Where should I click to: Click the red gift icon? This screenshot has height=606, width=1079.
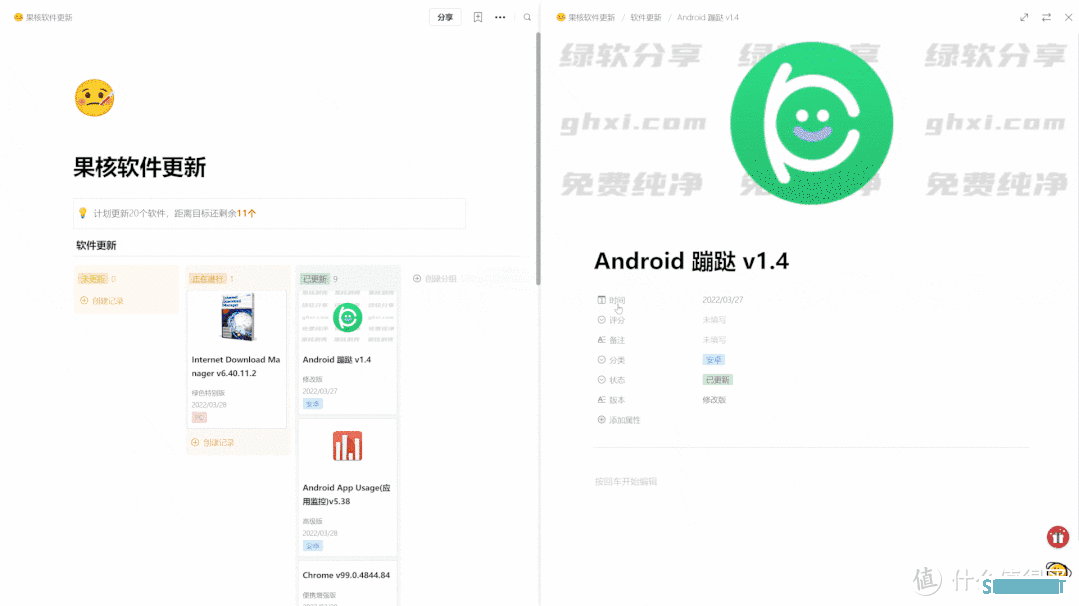coord(1058,537)
